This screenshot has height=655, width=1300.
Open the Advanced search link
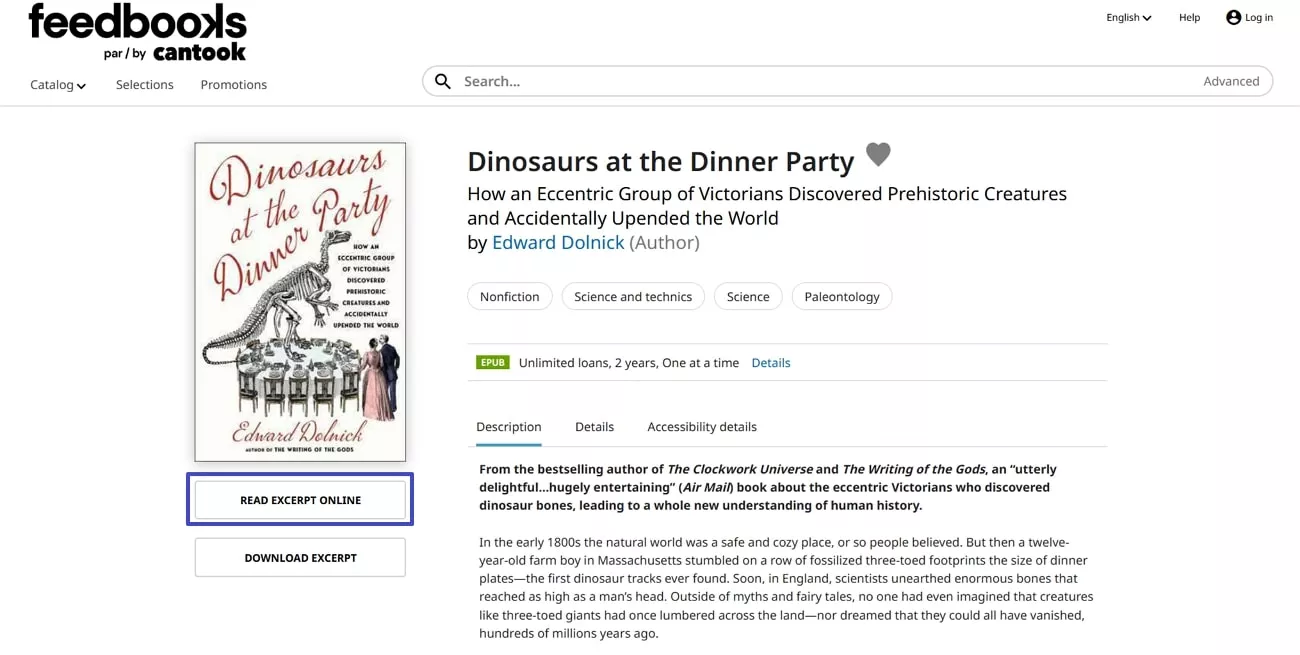click(x=1231, y=82)
